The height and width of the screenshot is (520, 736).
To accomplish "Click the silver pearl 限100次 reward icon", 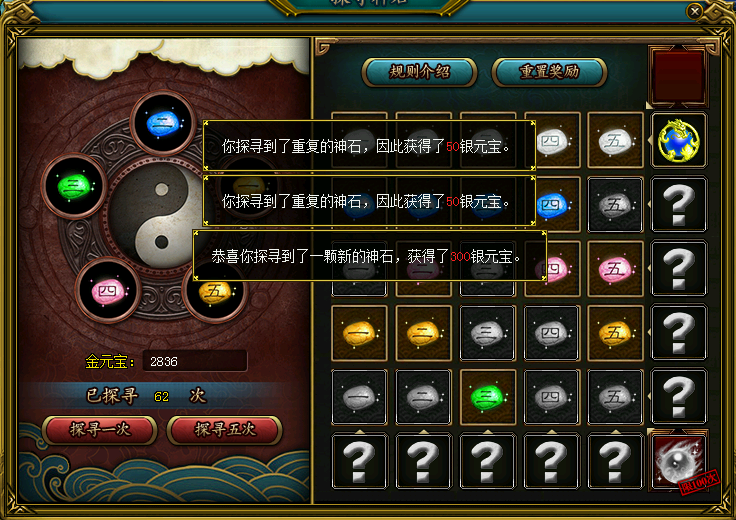I will (678, 461).
